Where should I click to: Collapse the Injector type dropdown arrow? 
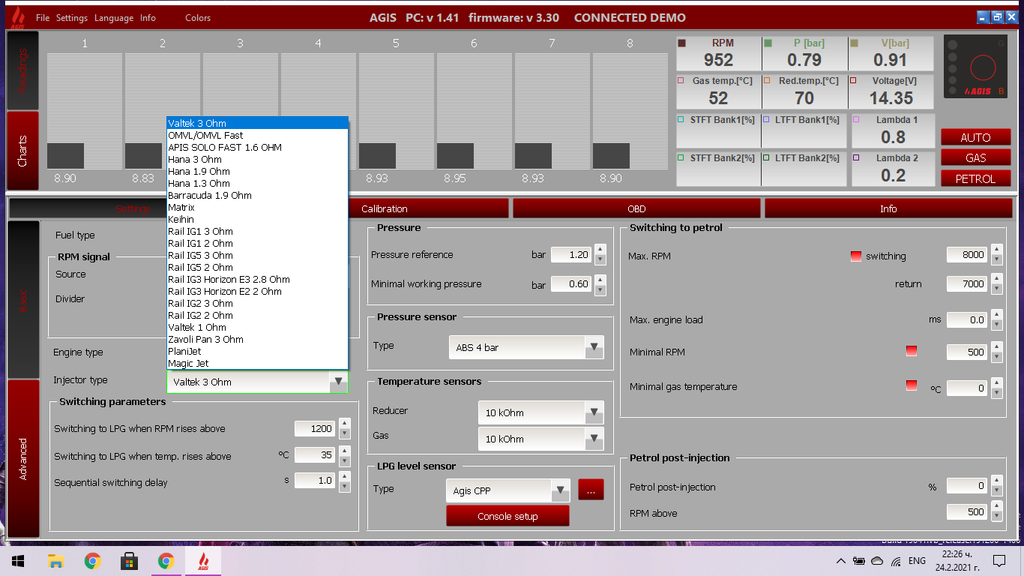coord(338,381)
